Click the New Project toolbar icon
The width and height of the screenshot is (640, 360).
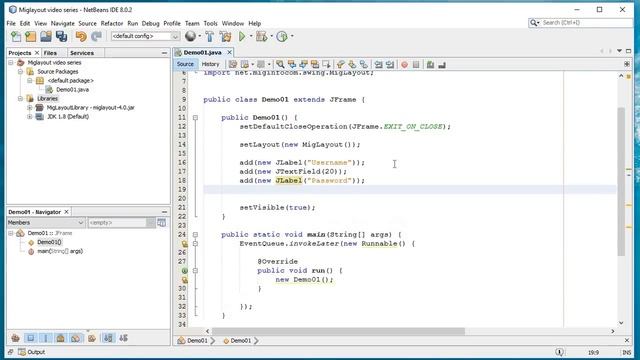pos(31,36)
